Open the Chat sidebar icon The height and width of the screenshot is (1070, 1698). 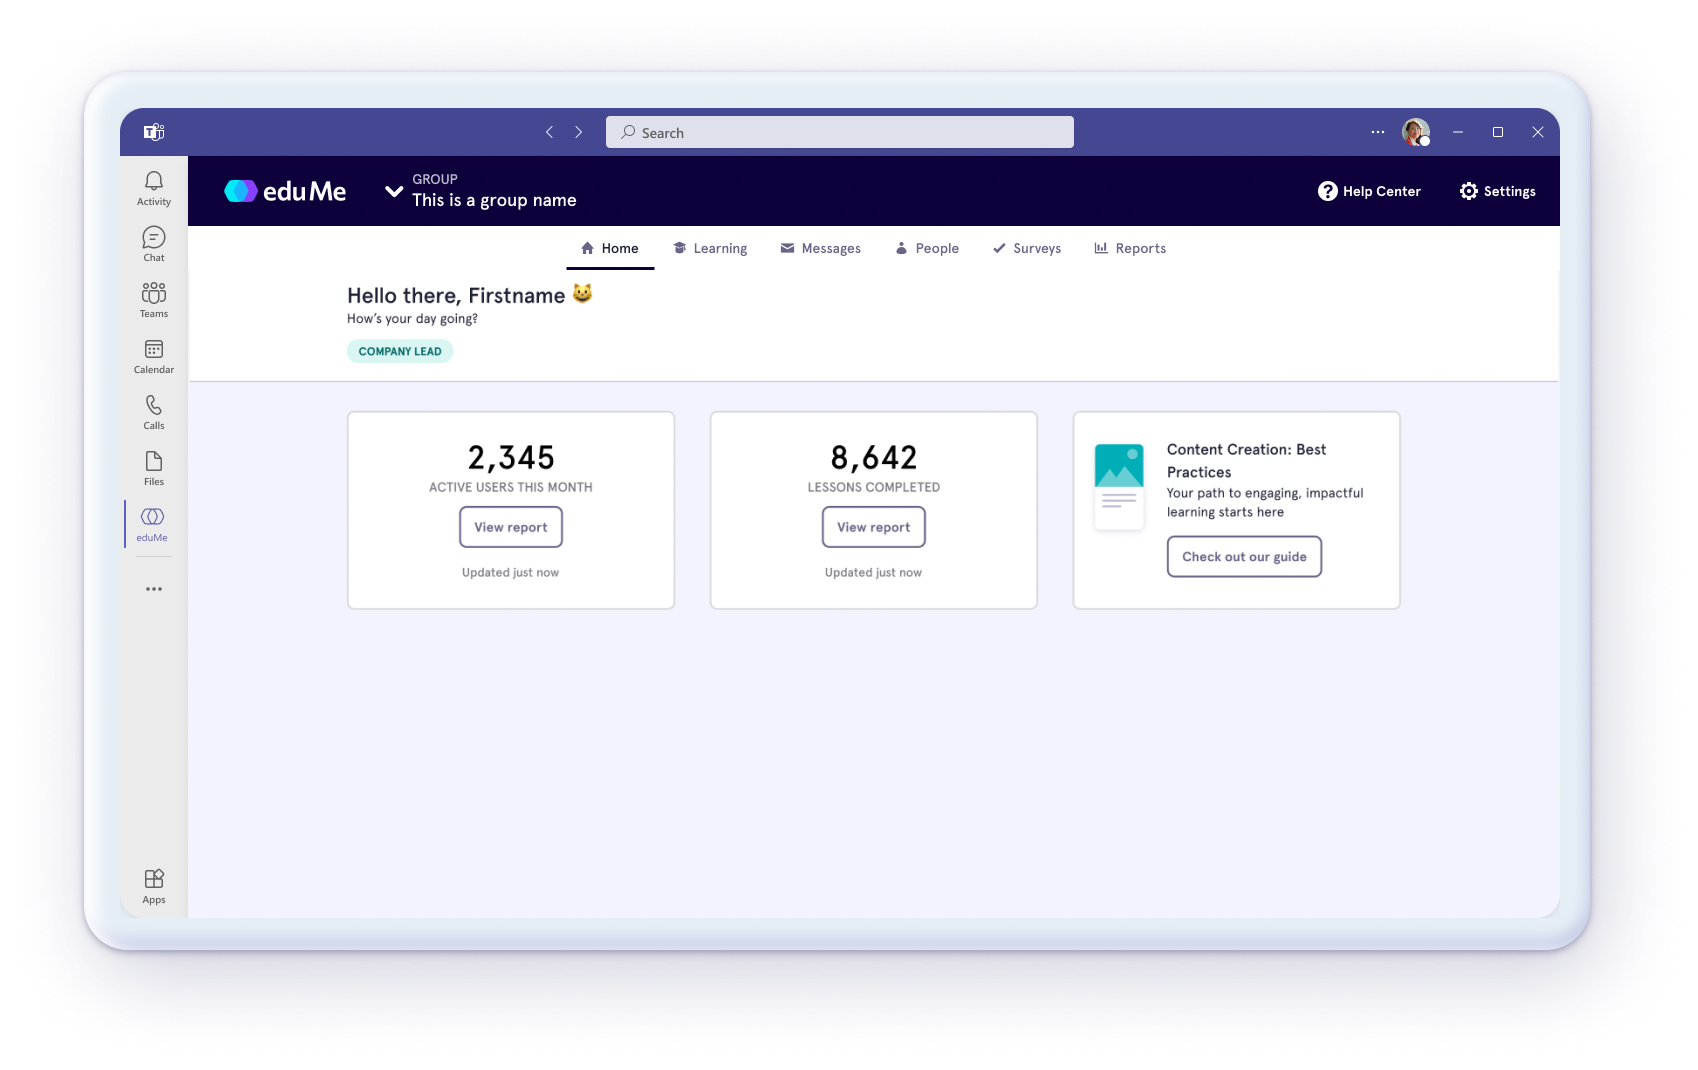pos(154,243)
